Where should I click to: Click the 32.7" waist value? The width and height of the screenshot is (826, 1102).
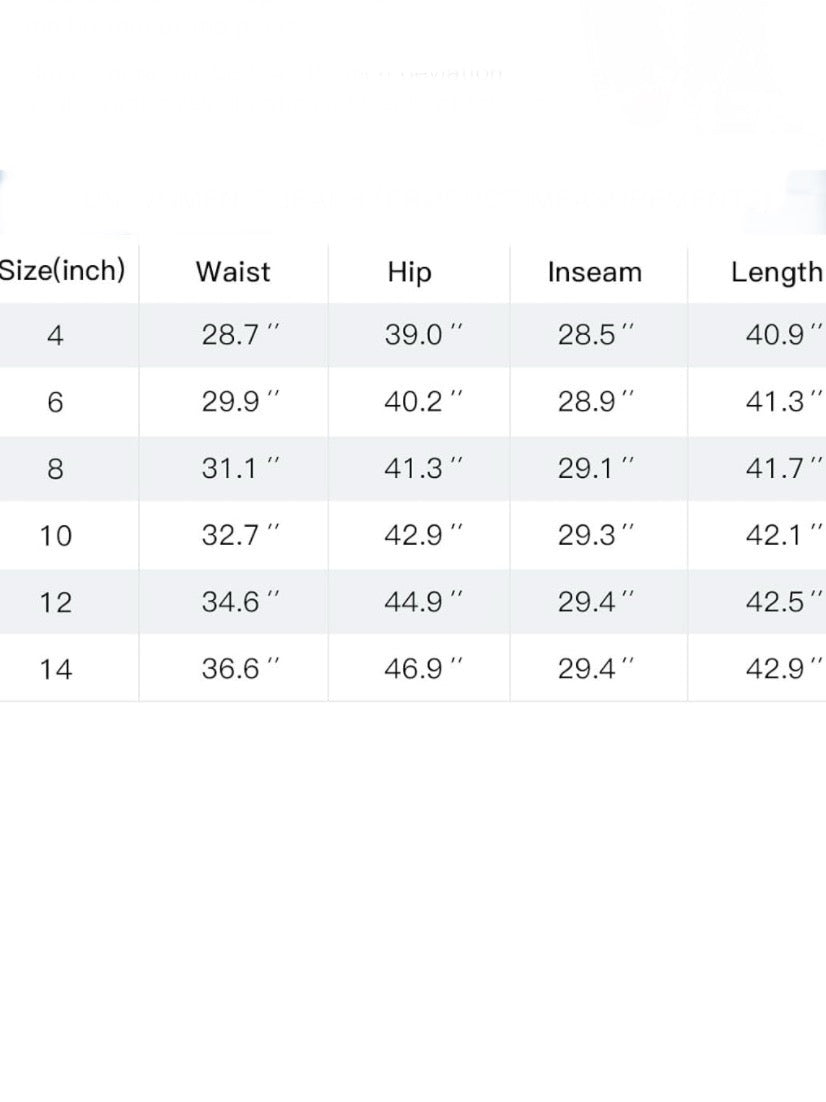pos(240,535)
